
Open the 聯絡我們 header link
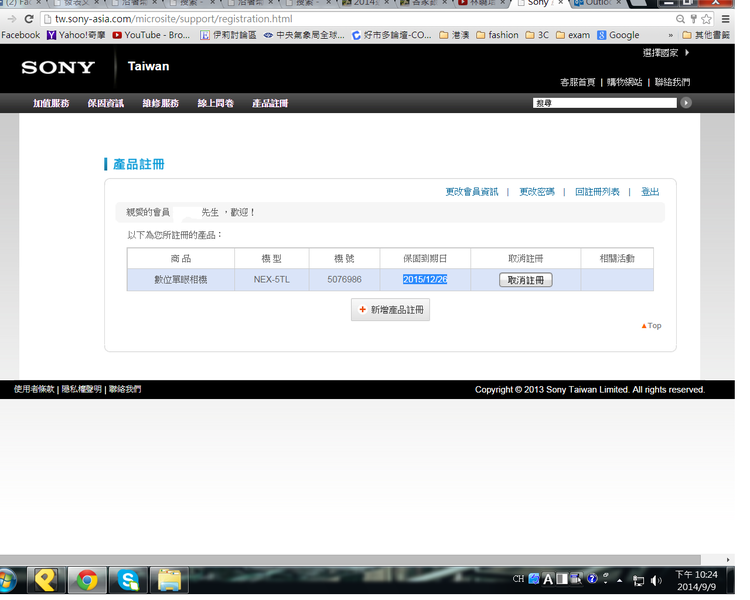672,82
